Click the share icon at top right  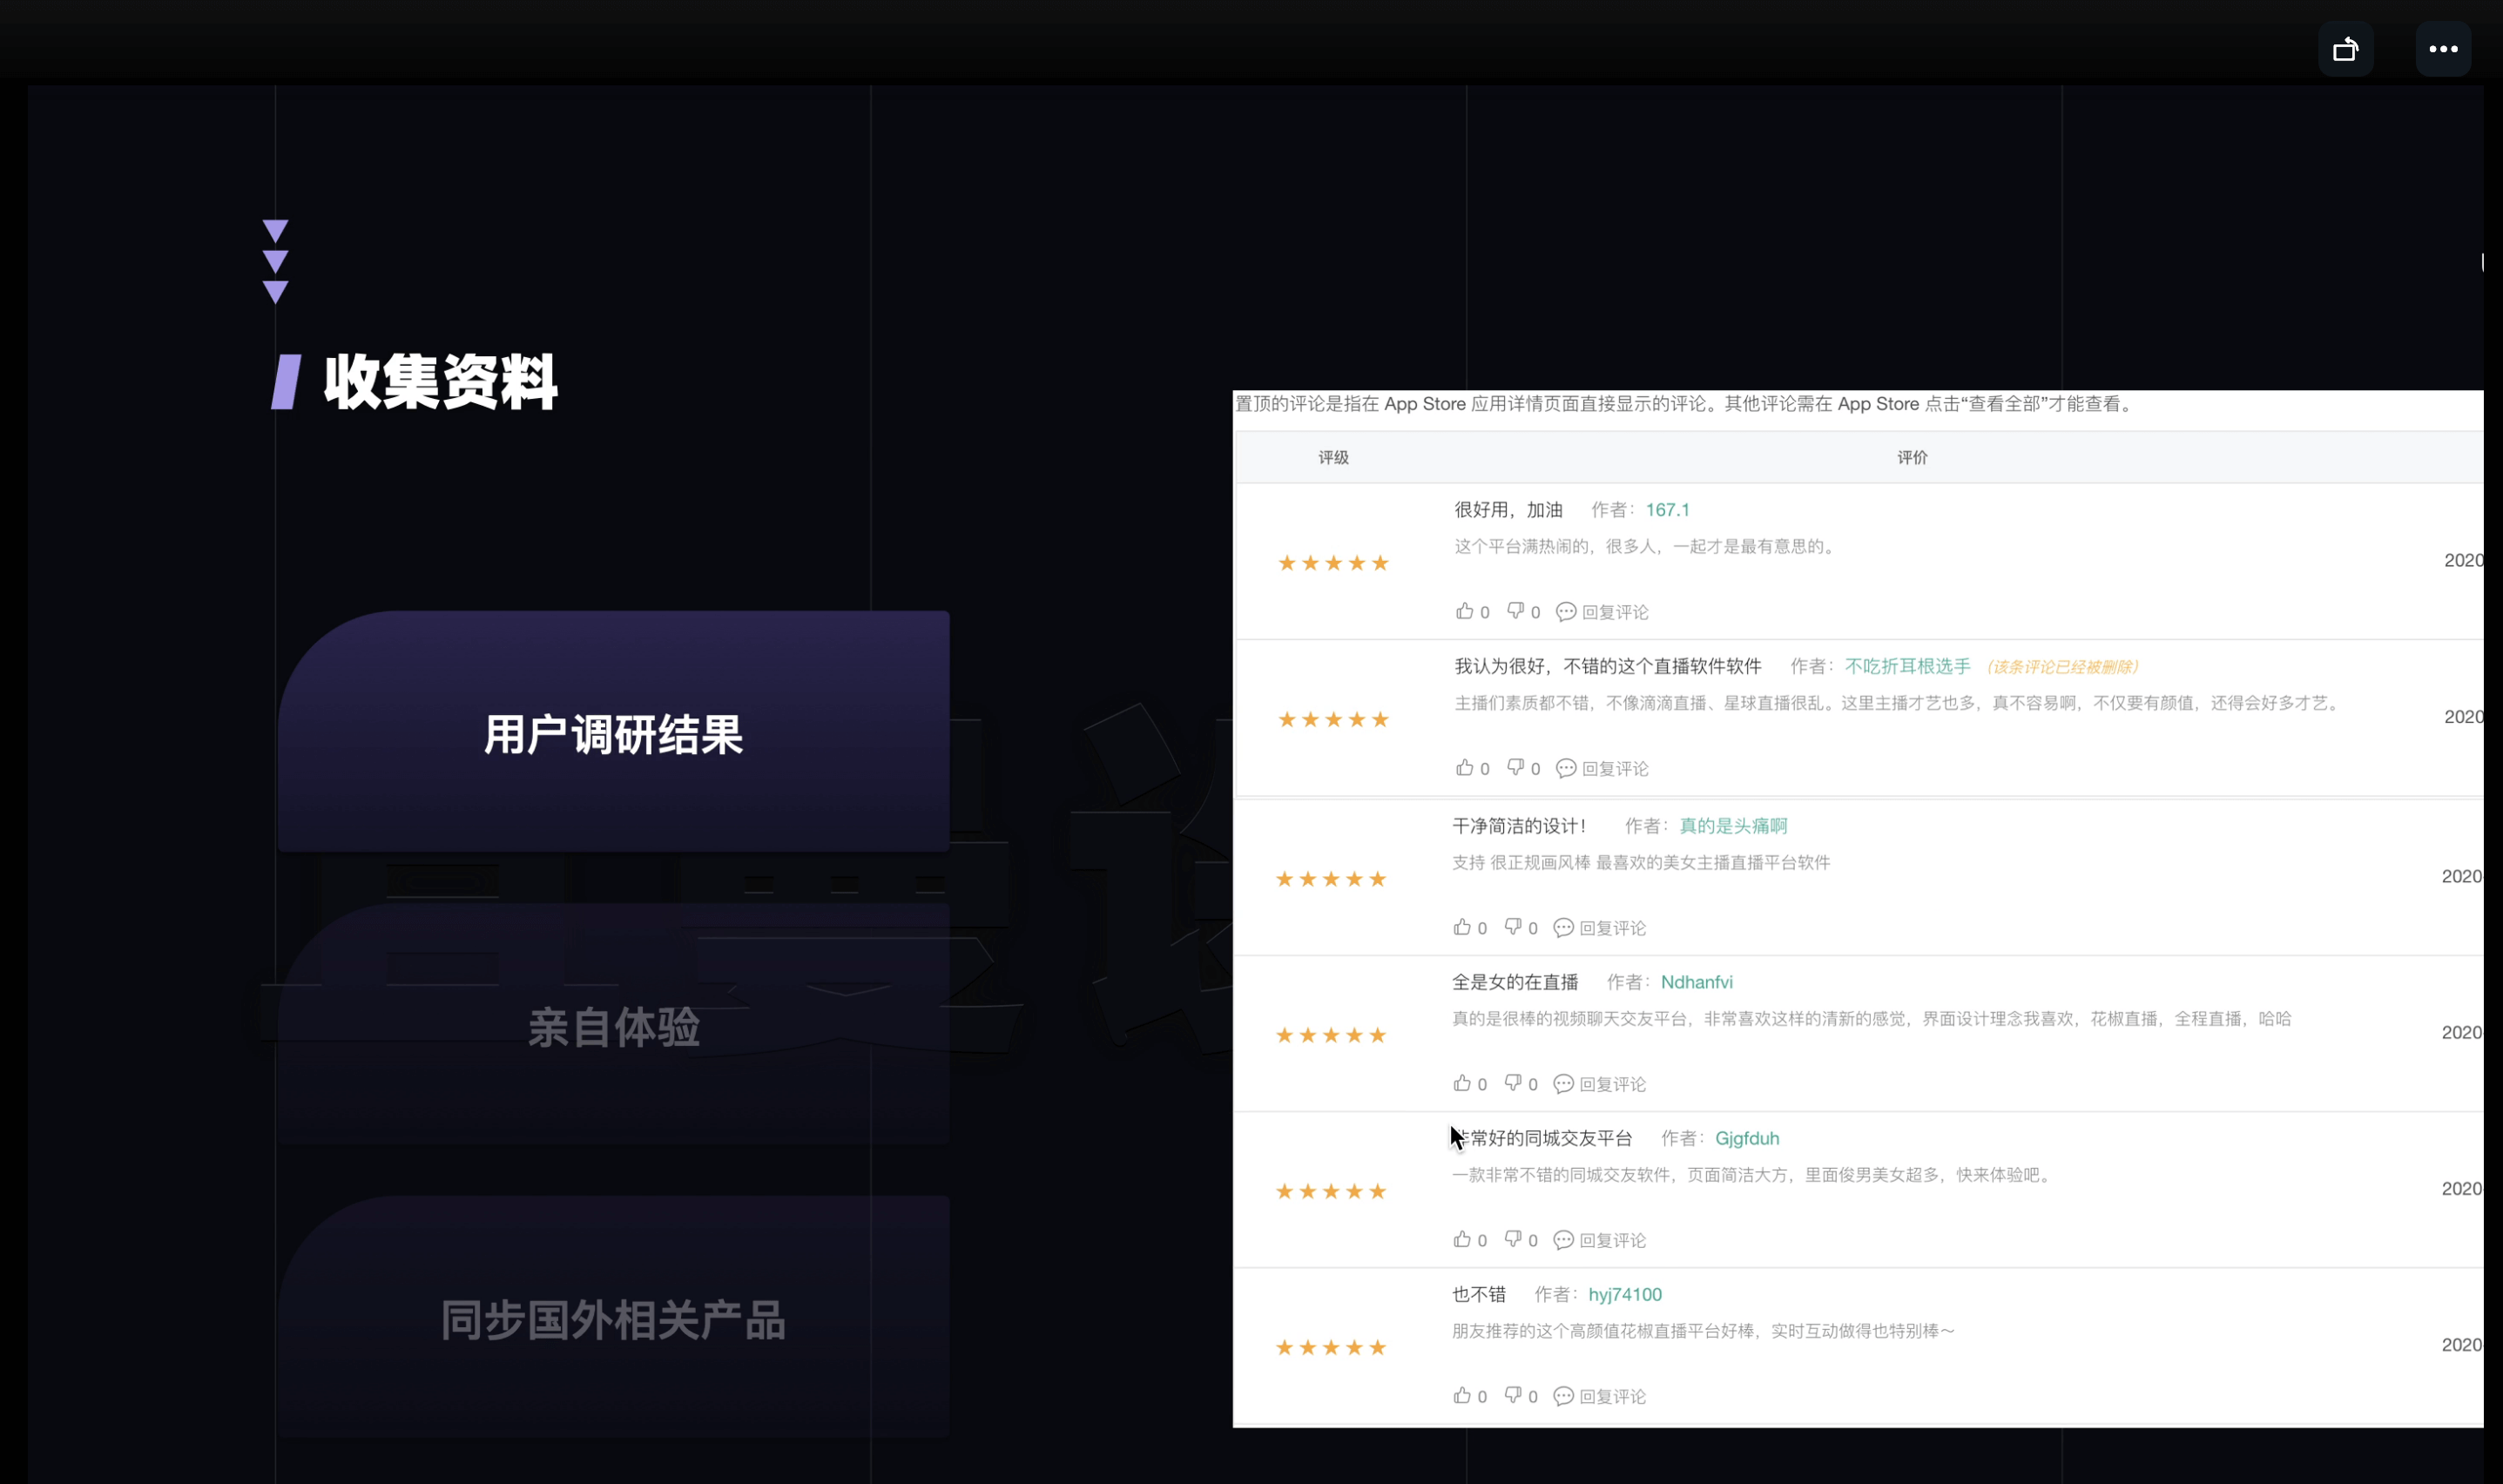click(2345, 49)
